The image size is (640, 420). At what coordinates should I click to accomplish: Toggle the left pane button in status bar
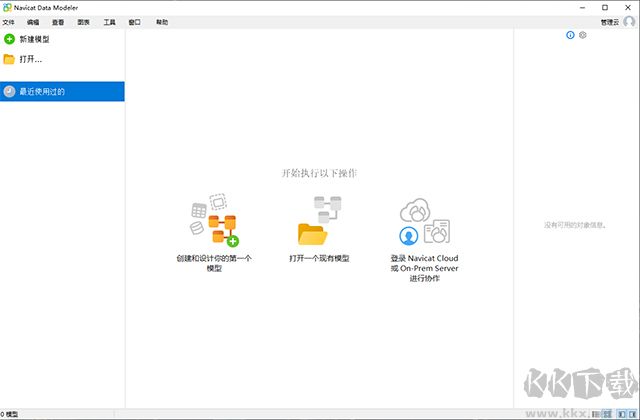coord(622,414)
